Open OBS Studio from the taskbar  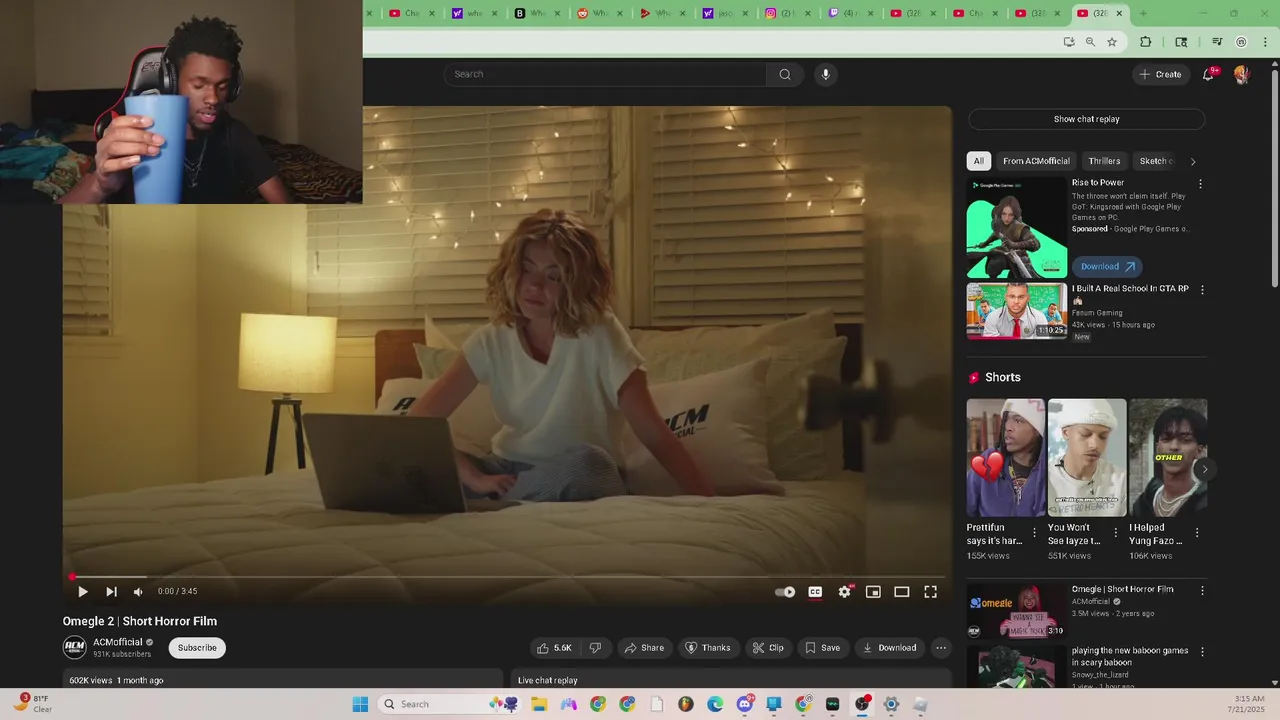pos(862,704)
